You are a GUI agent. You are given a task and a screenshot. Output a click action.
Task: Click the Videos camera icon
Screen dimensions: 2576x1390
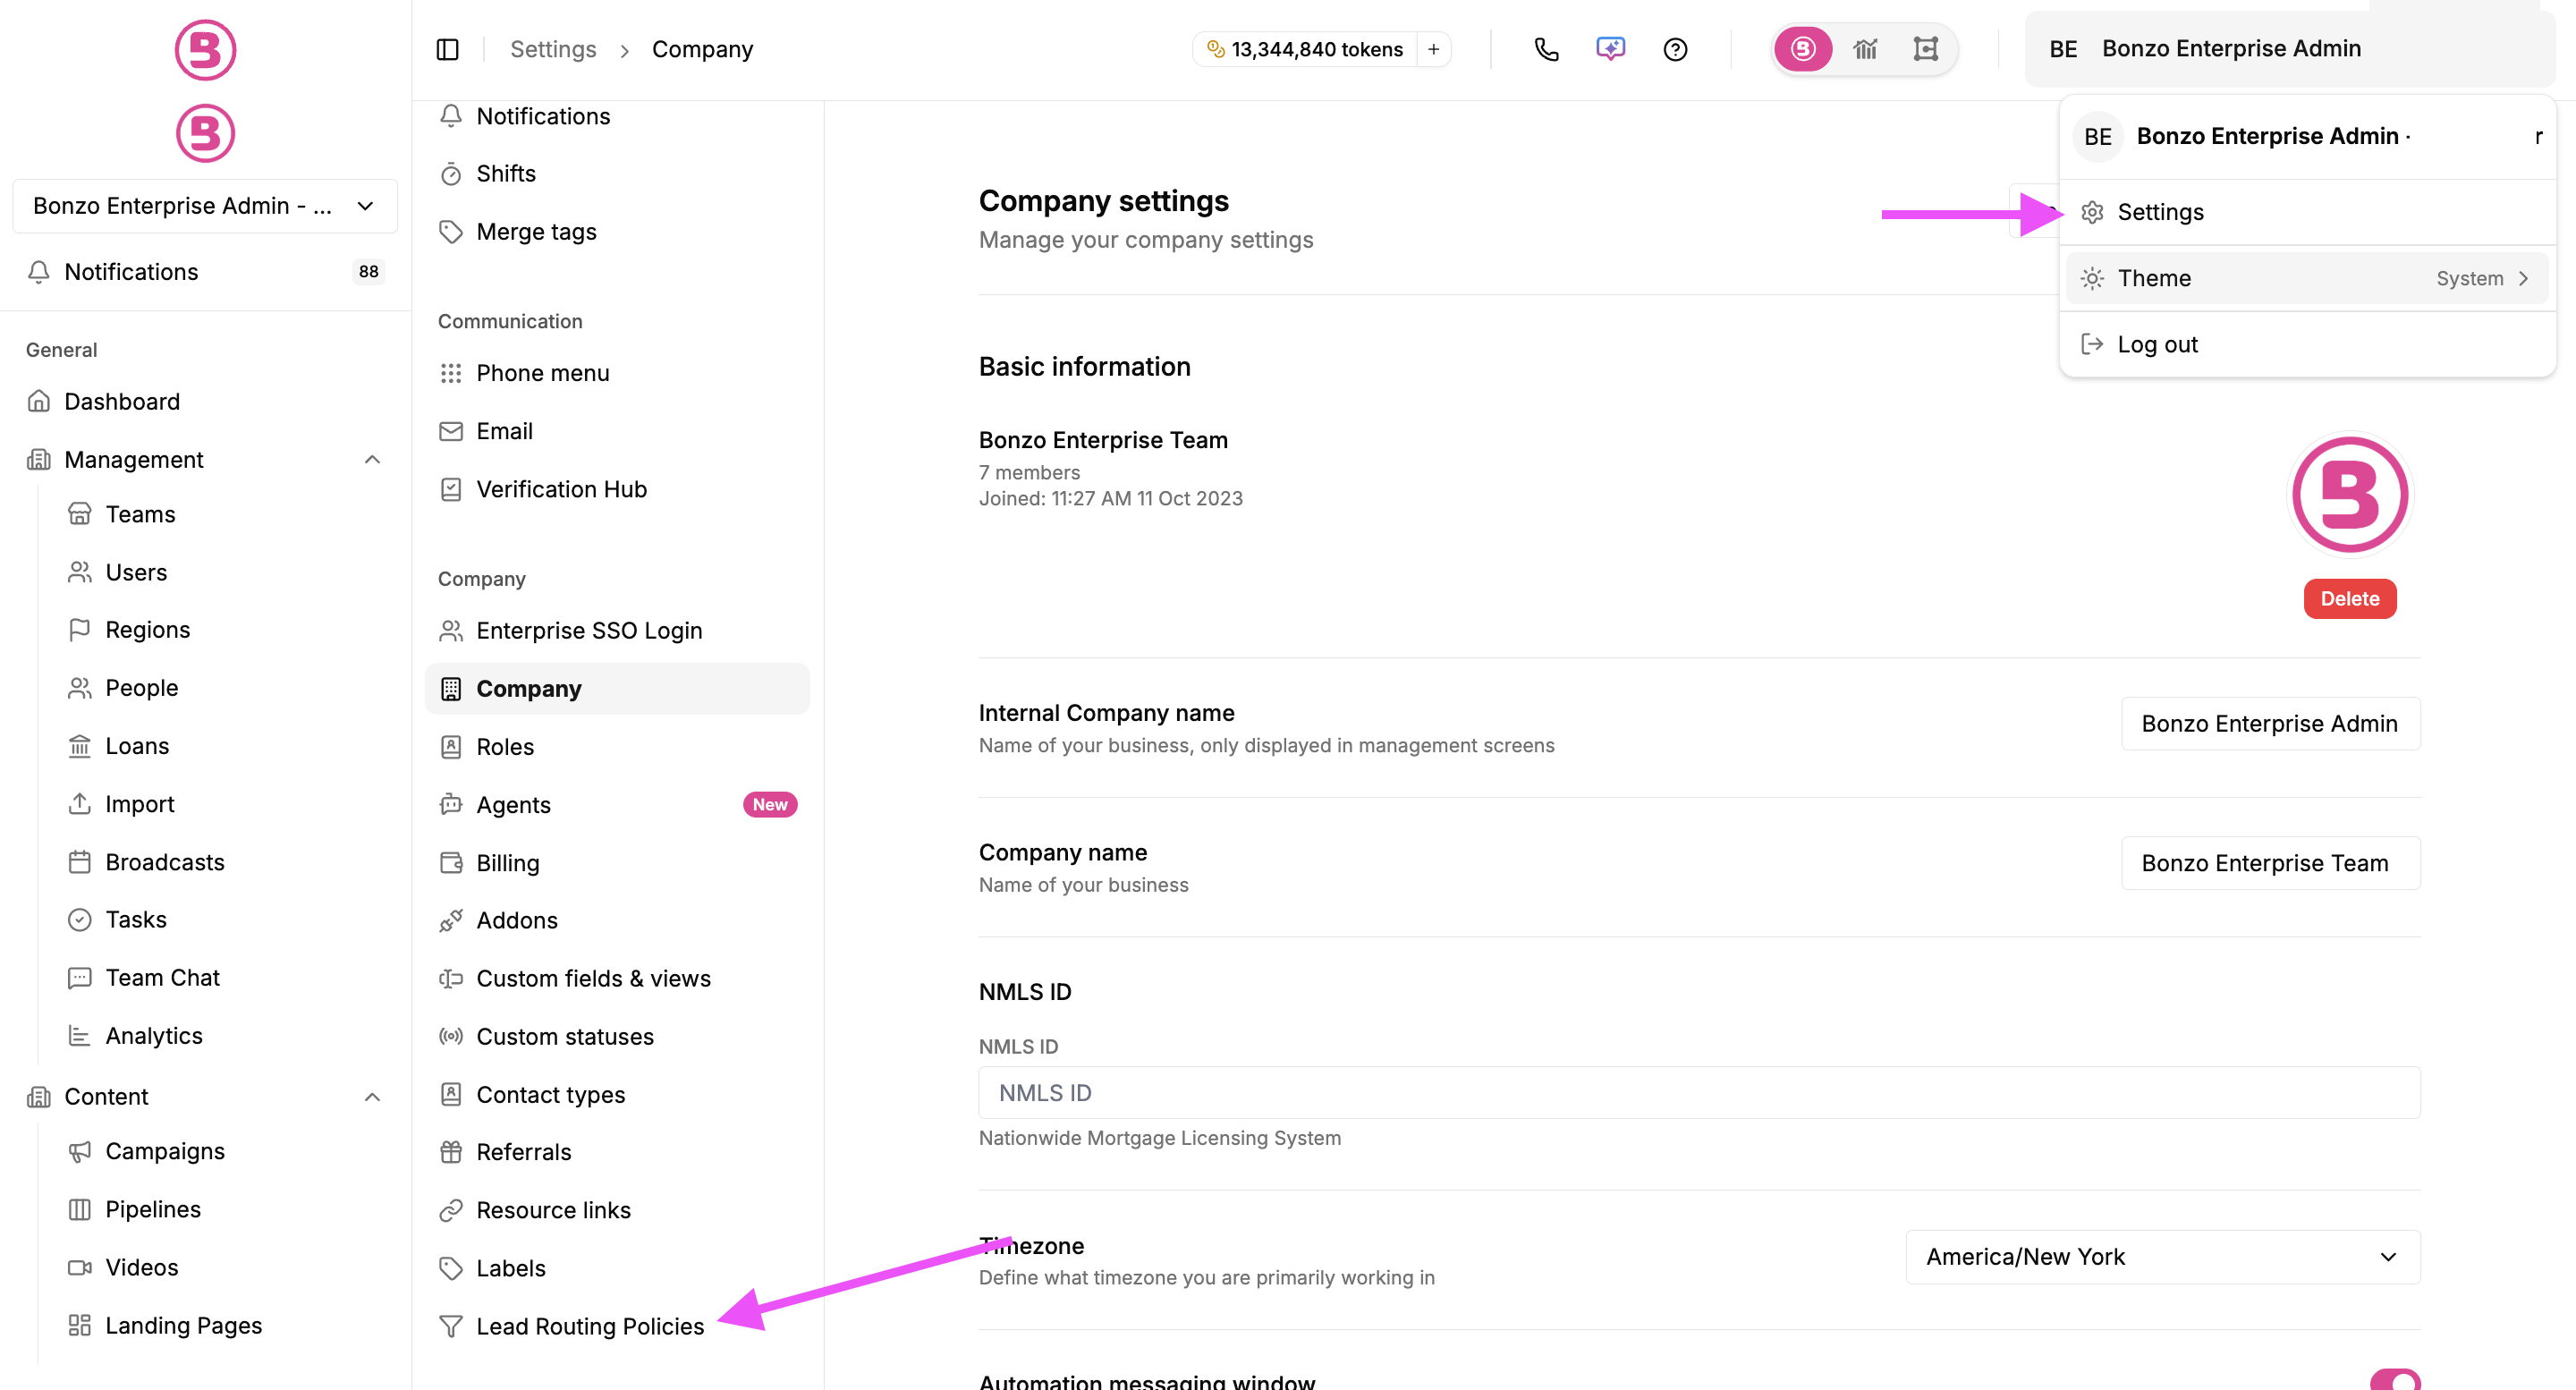tap(80, 1268)
